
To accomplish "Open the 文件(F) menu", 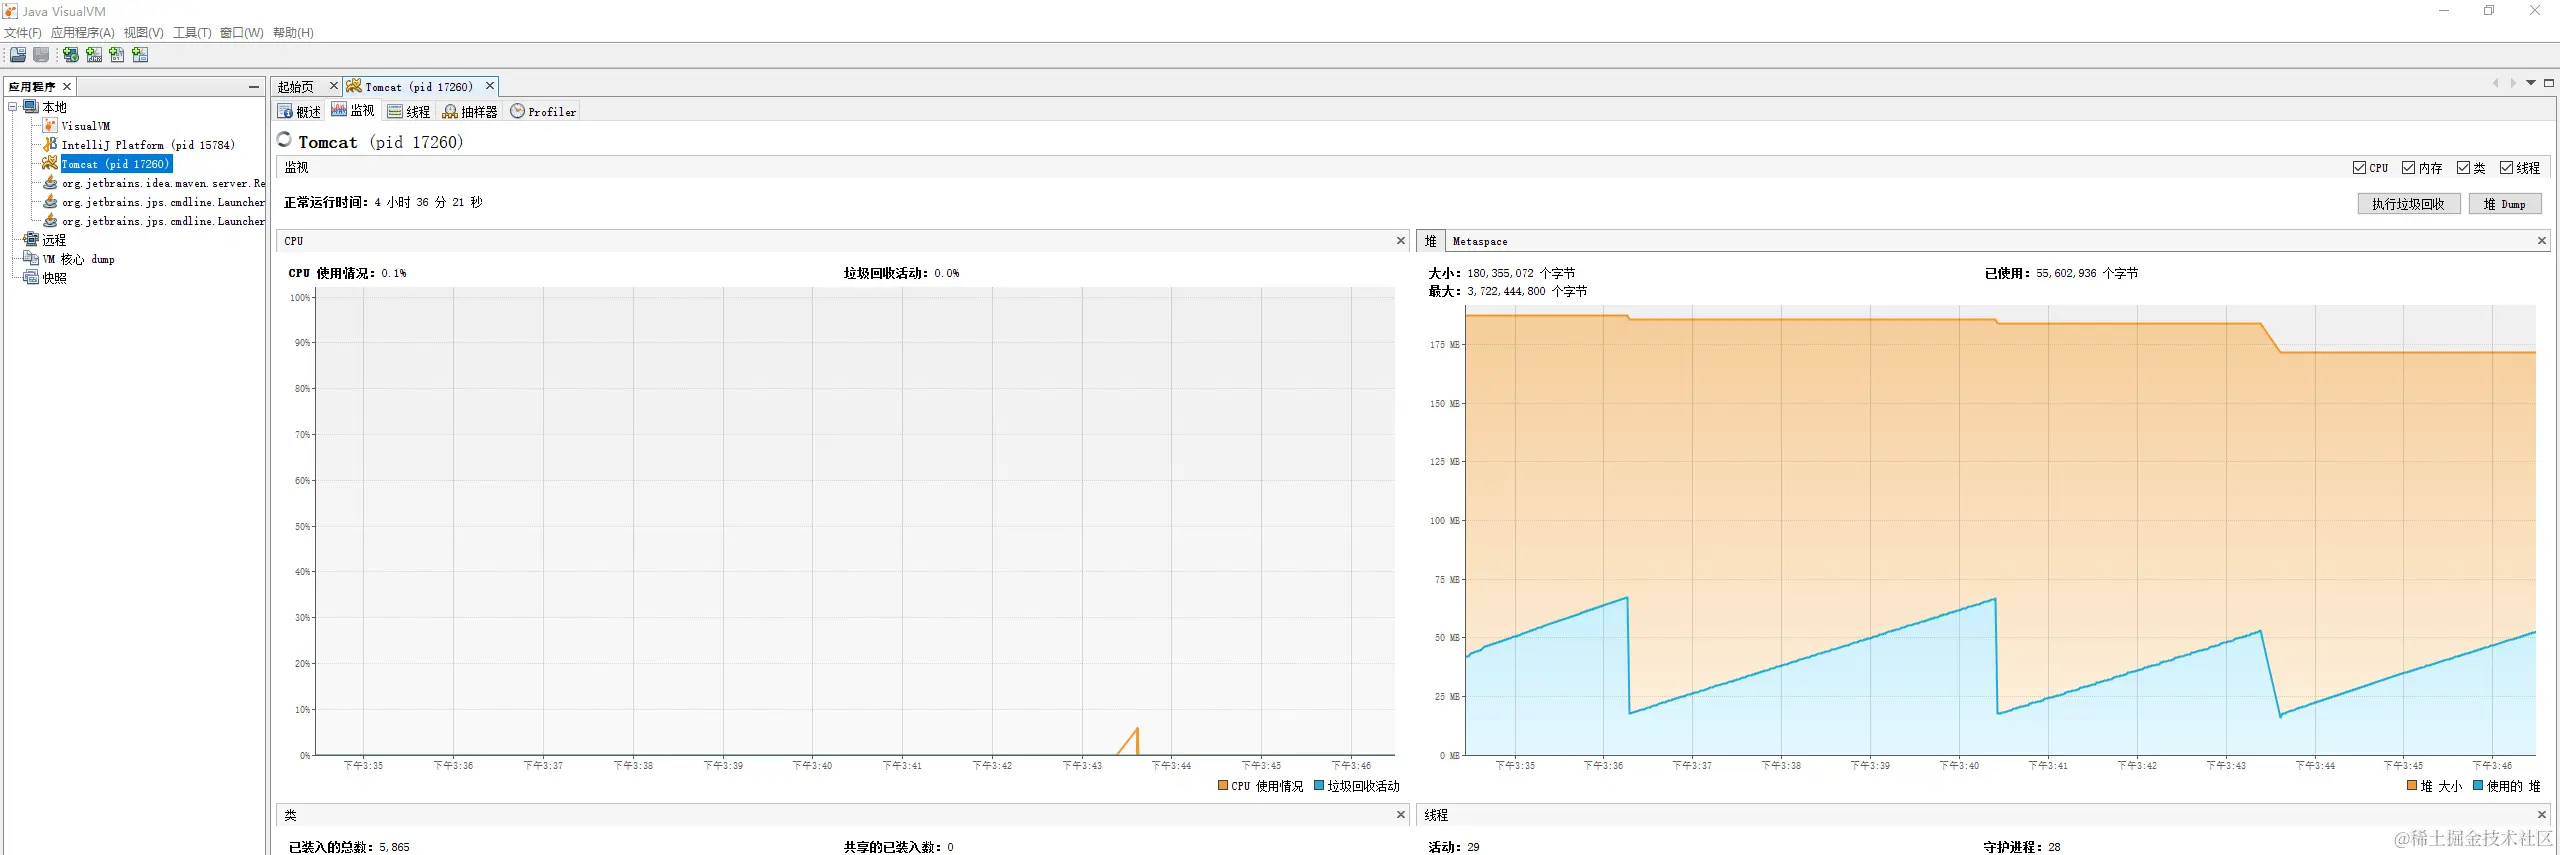I will coord(23,33).
